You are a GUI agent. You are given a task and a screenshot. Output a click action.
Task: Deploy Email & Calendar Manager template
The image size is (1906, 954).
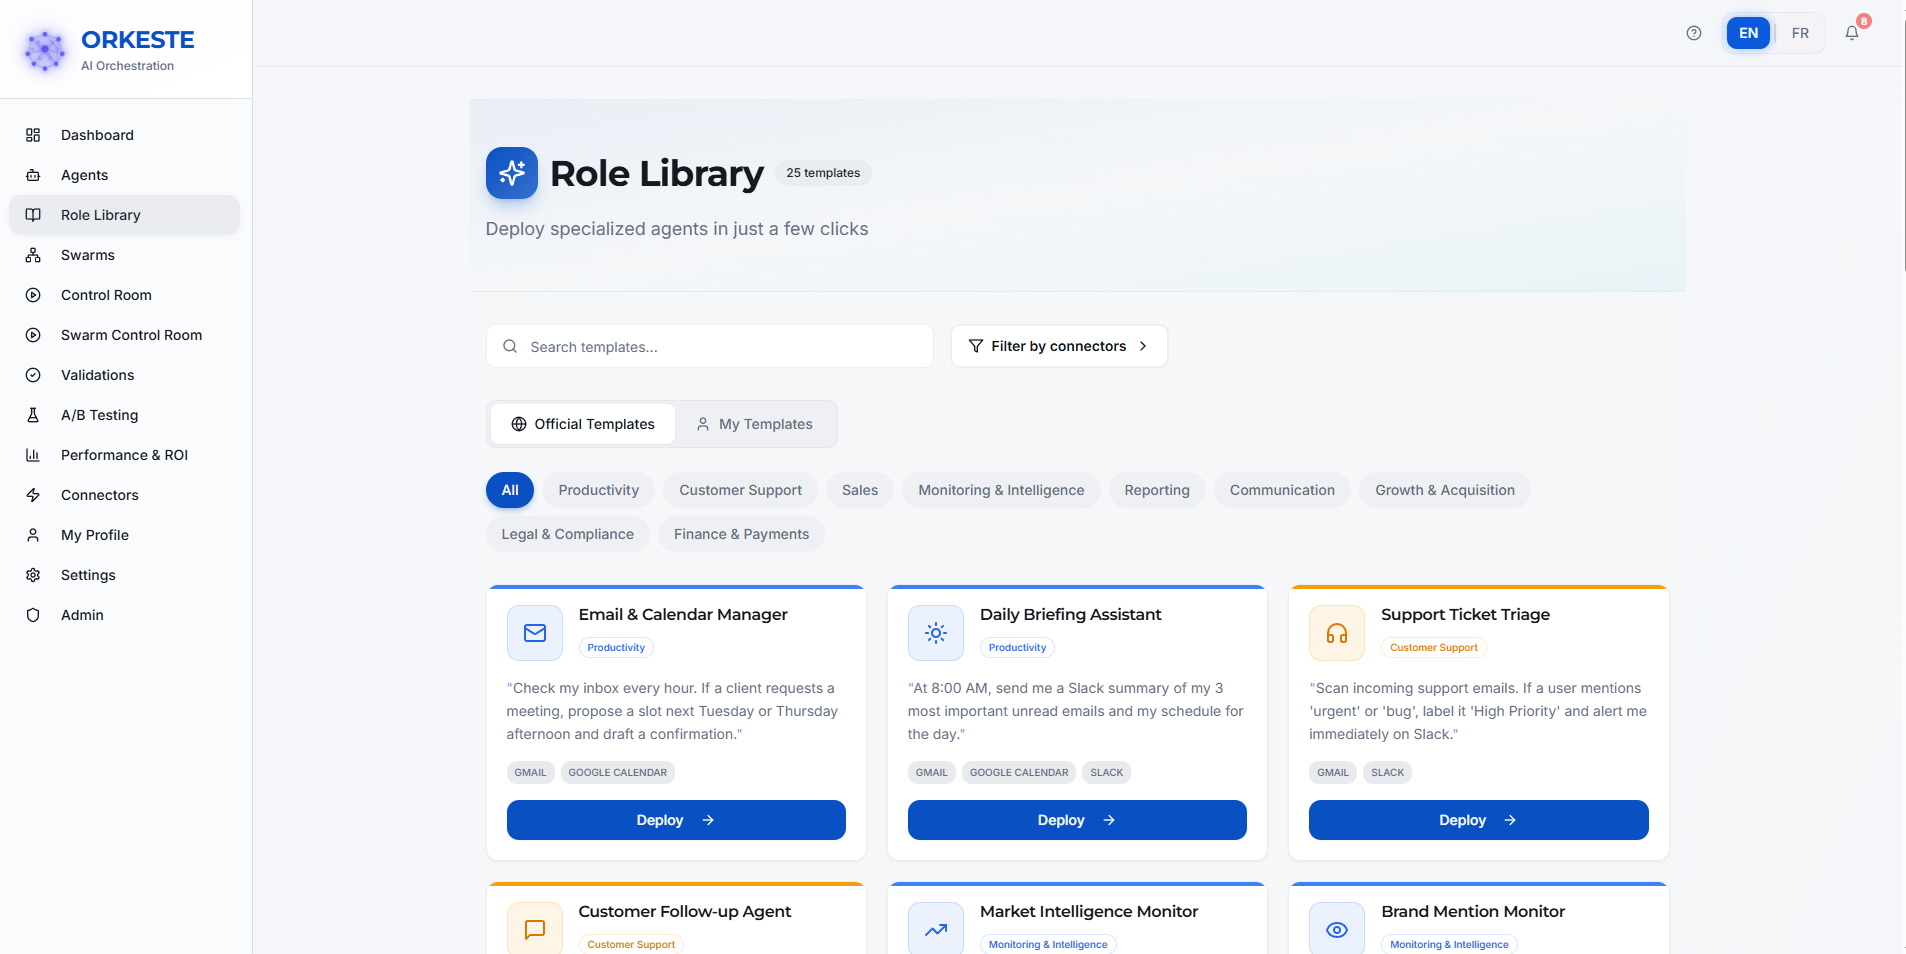676,820
